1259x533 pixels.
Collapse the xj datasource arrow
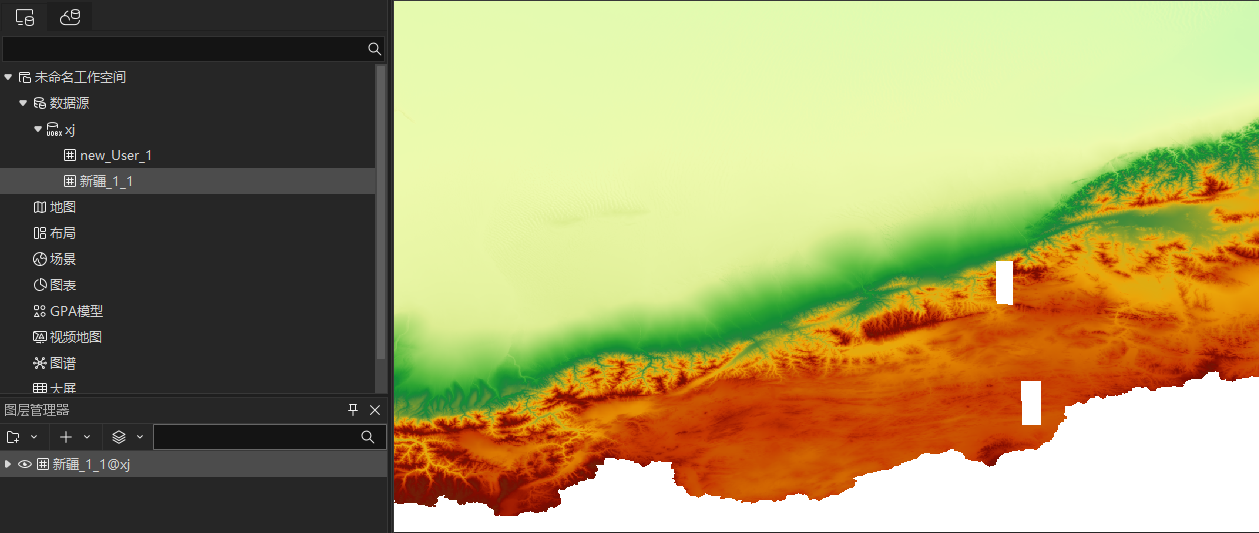tap(38, 129)
